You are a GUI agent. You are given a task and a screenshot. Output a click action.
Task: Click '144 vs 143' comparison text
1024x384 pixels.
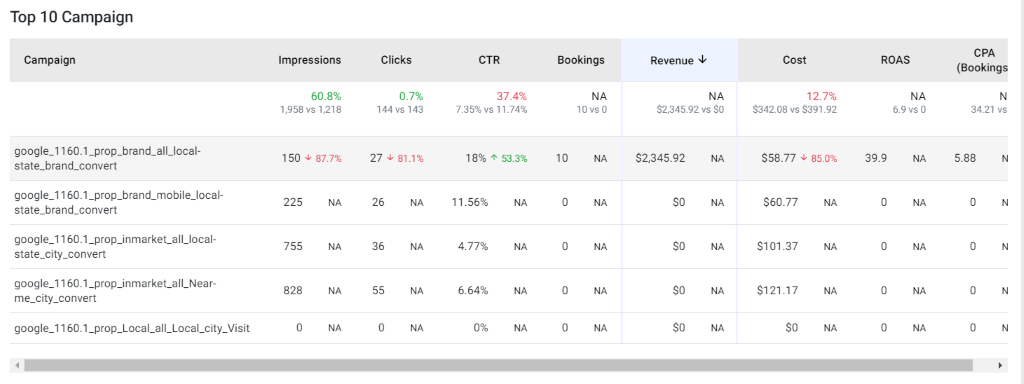tap(400, 110)
